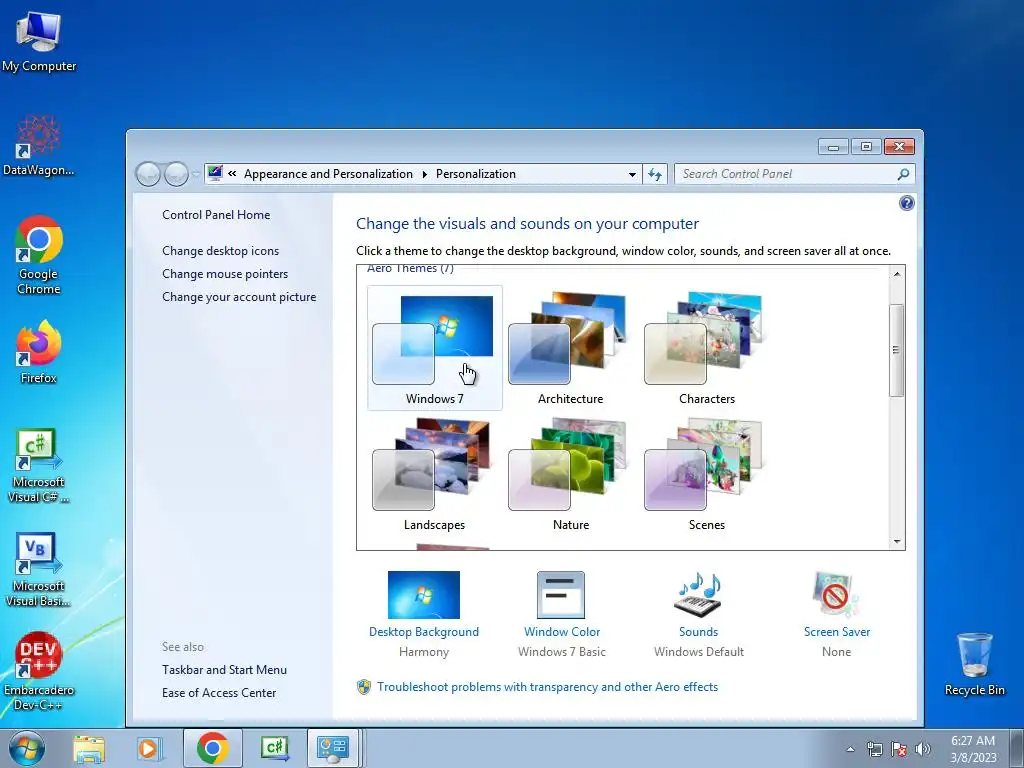Click the network tray icon

[874, 749]
